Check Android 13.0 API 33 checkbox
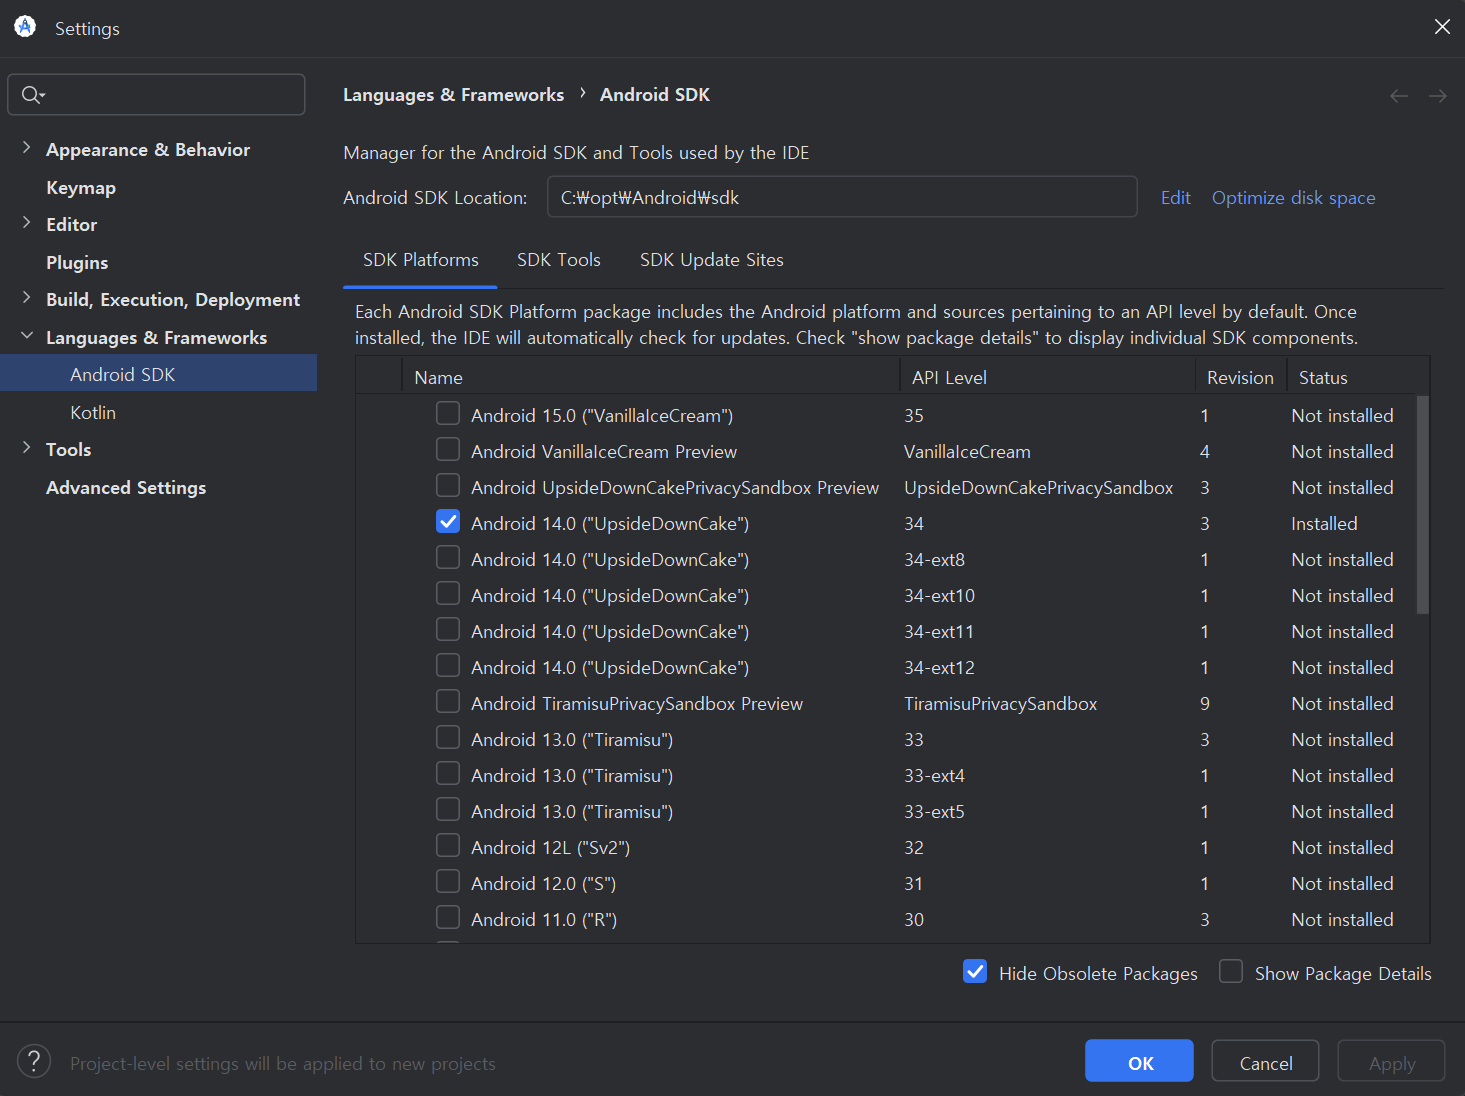1465x1096 pixels. tap(448, 737)
